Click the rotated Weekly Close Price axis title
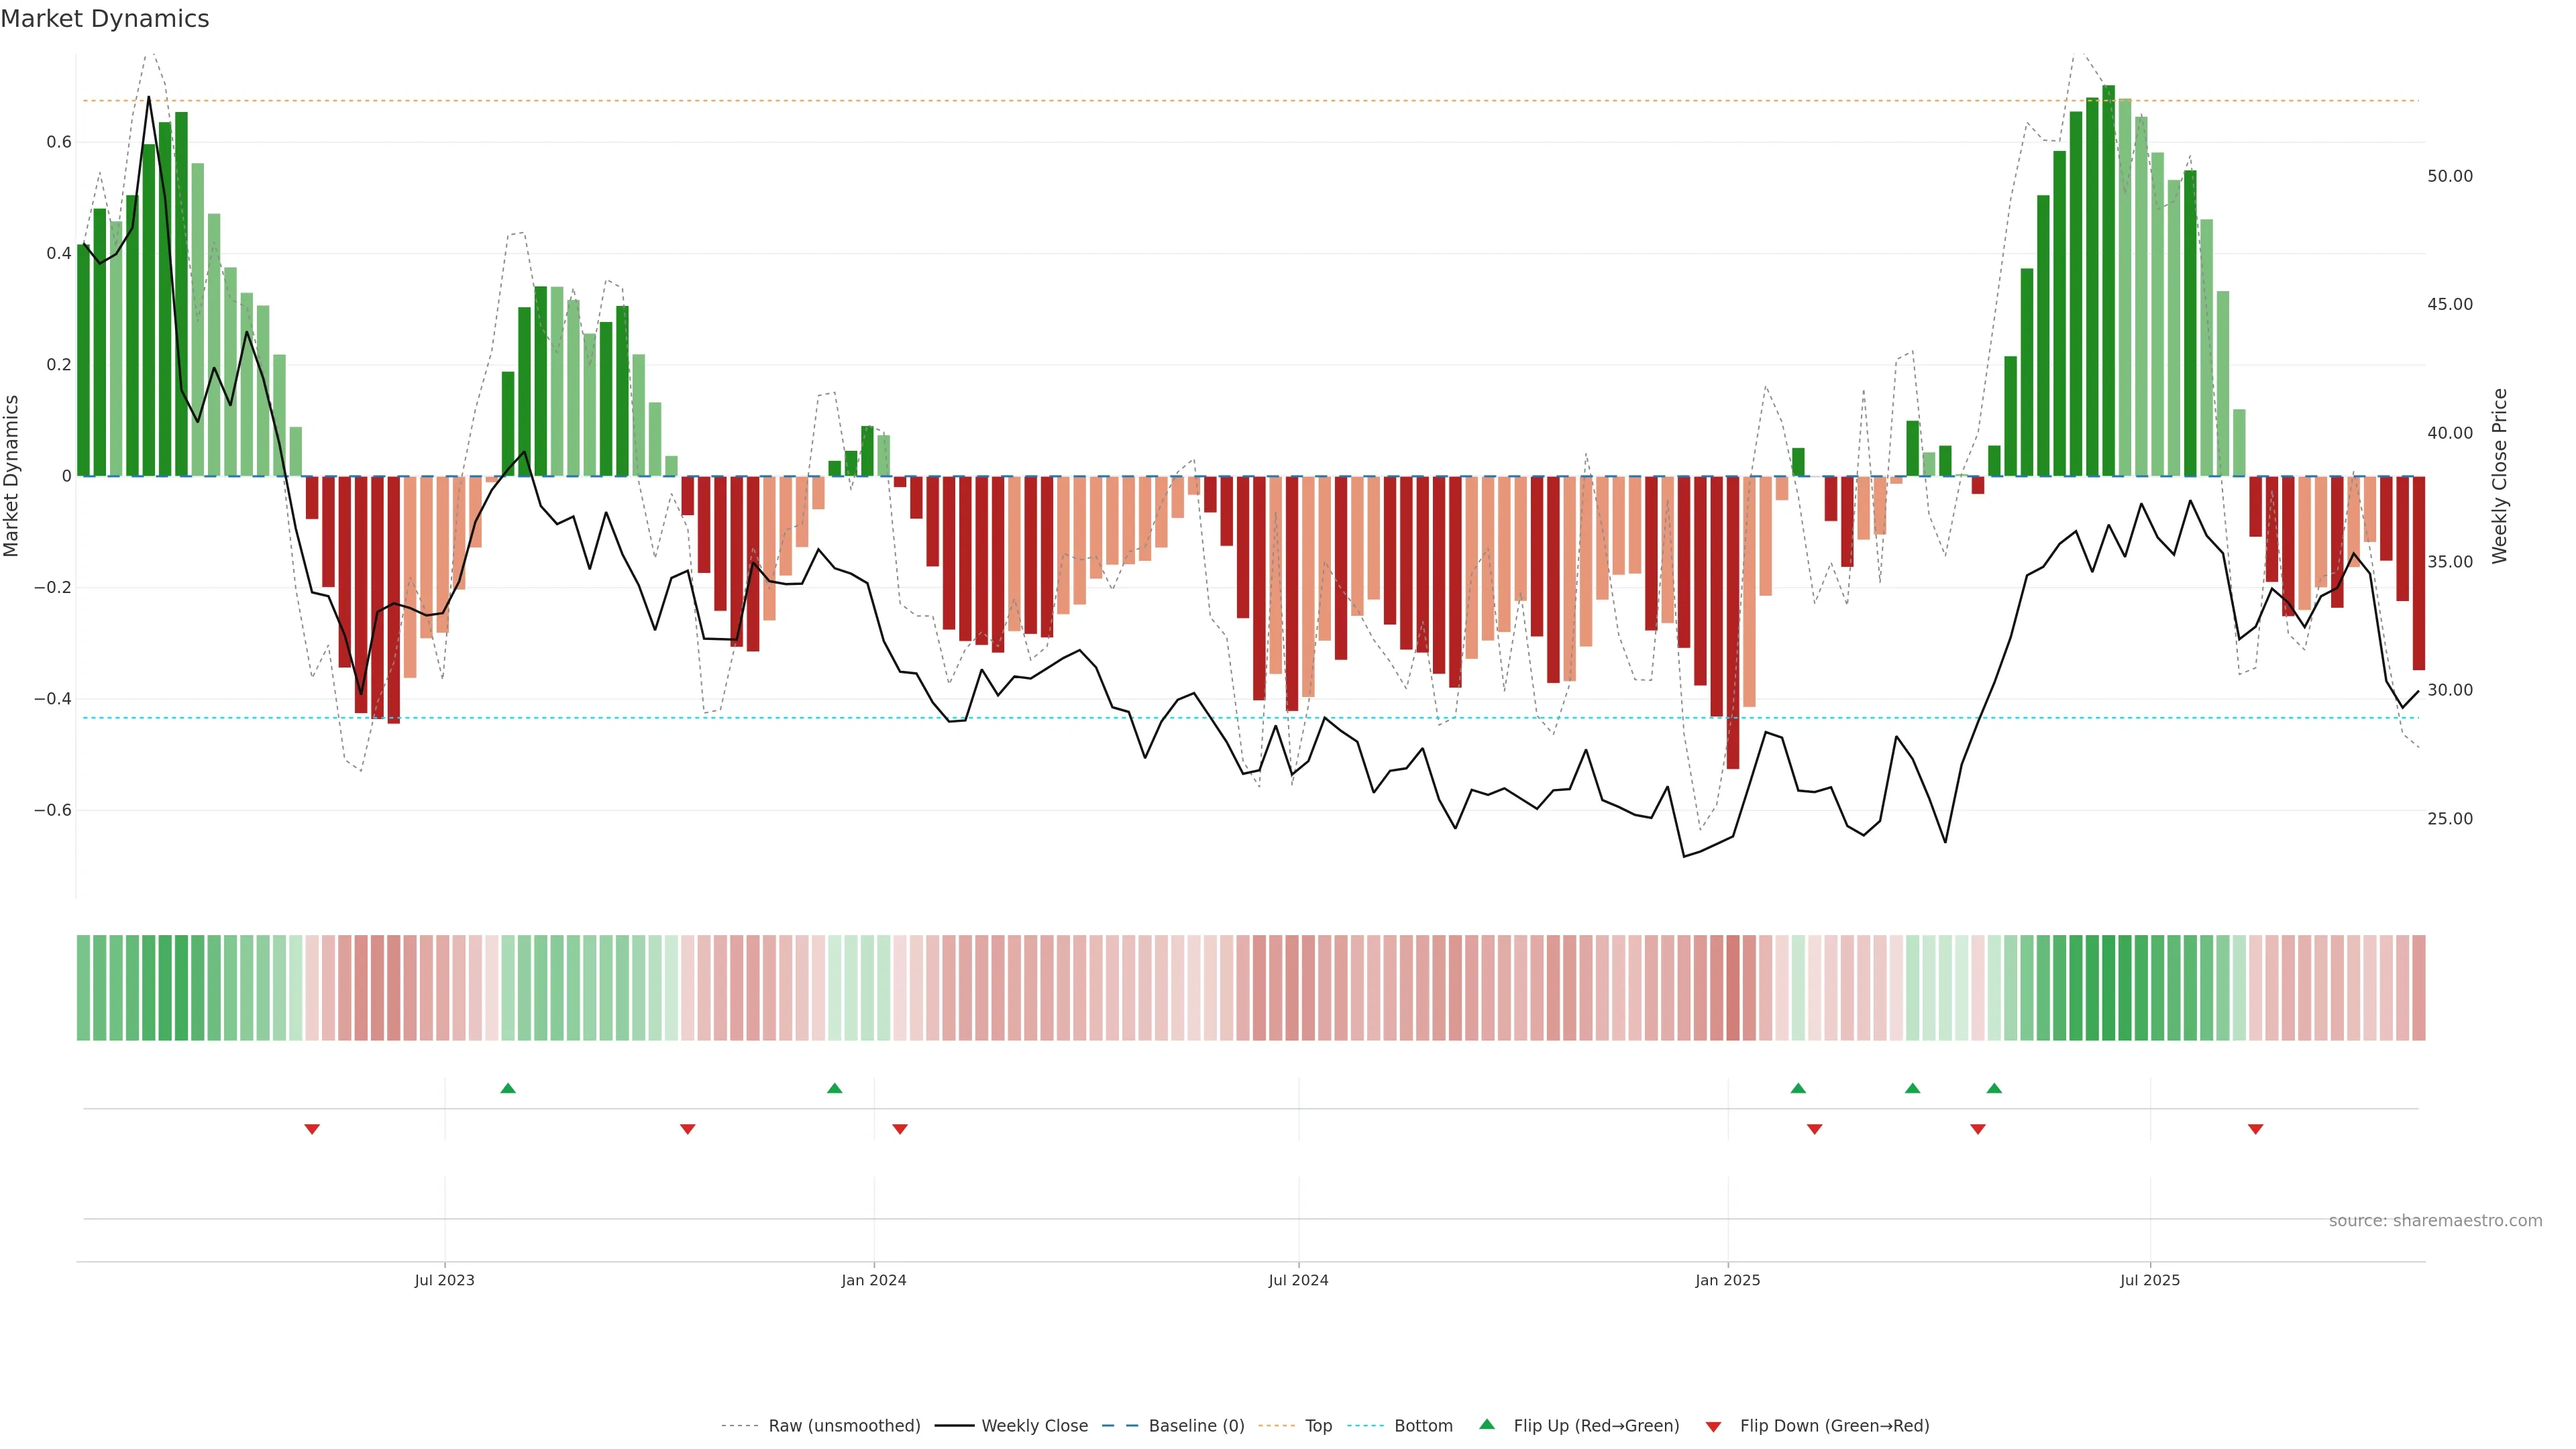Screen dimensions: 2576x1449 (2500, 476)
